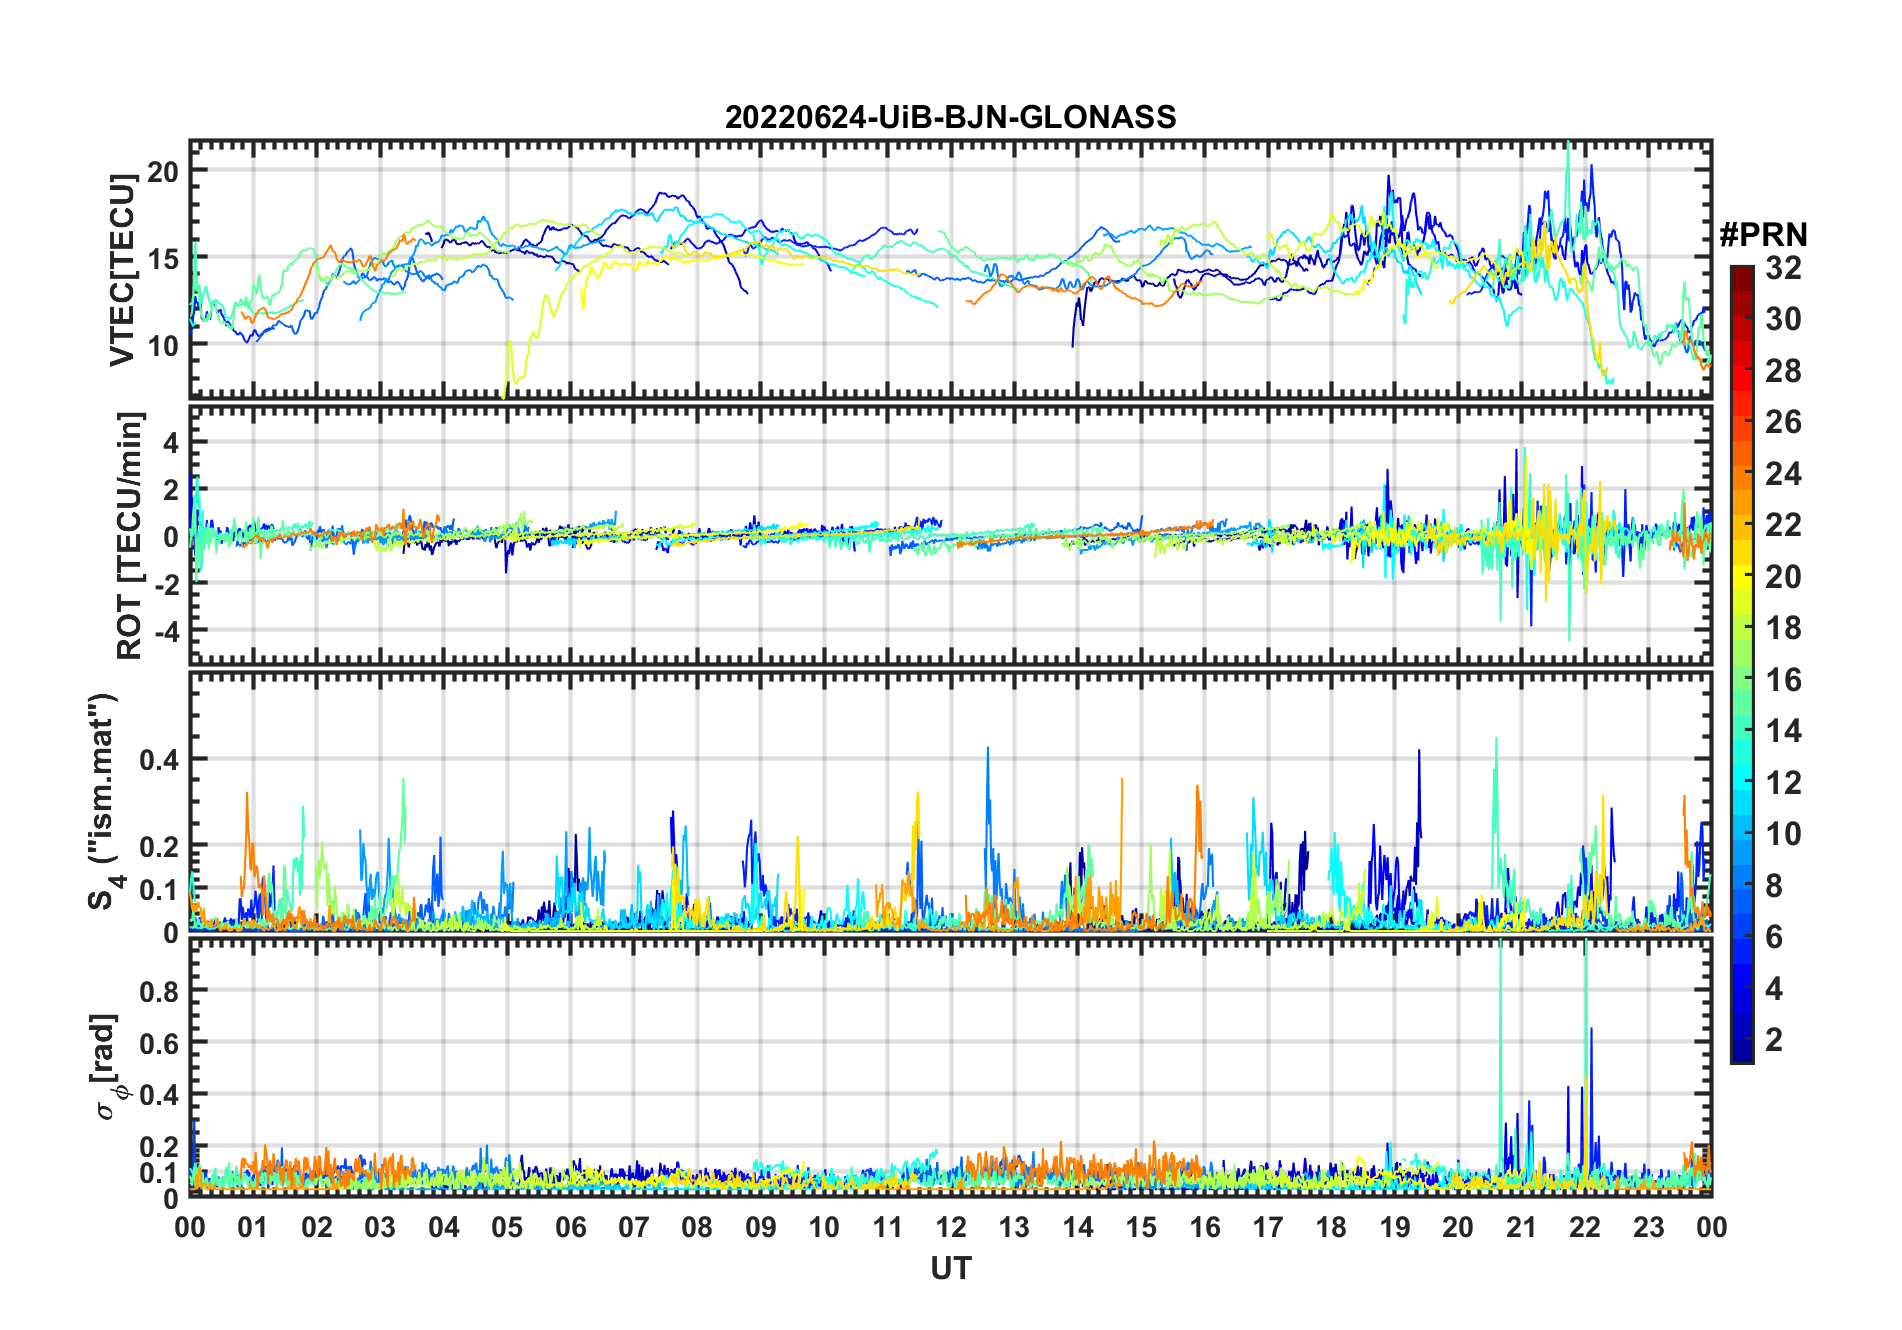Click x-axis tick label 18

pyautogui.click(x=1331, y=1227)
